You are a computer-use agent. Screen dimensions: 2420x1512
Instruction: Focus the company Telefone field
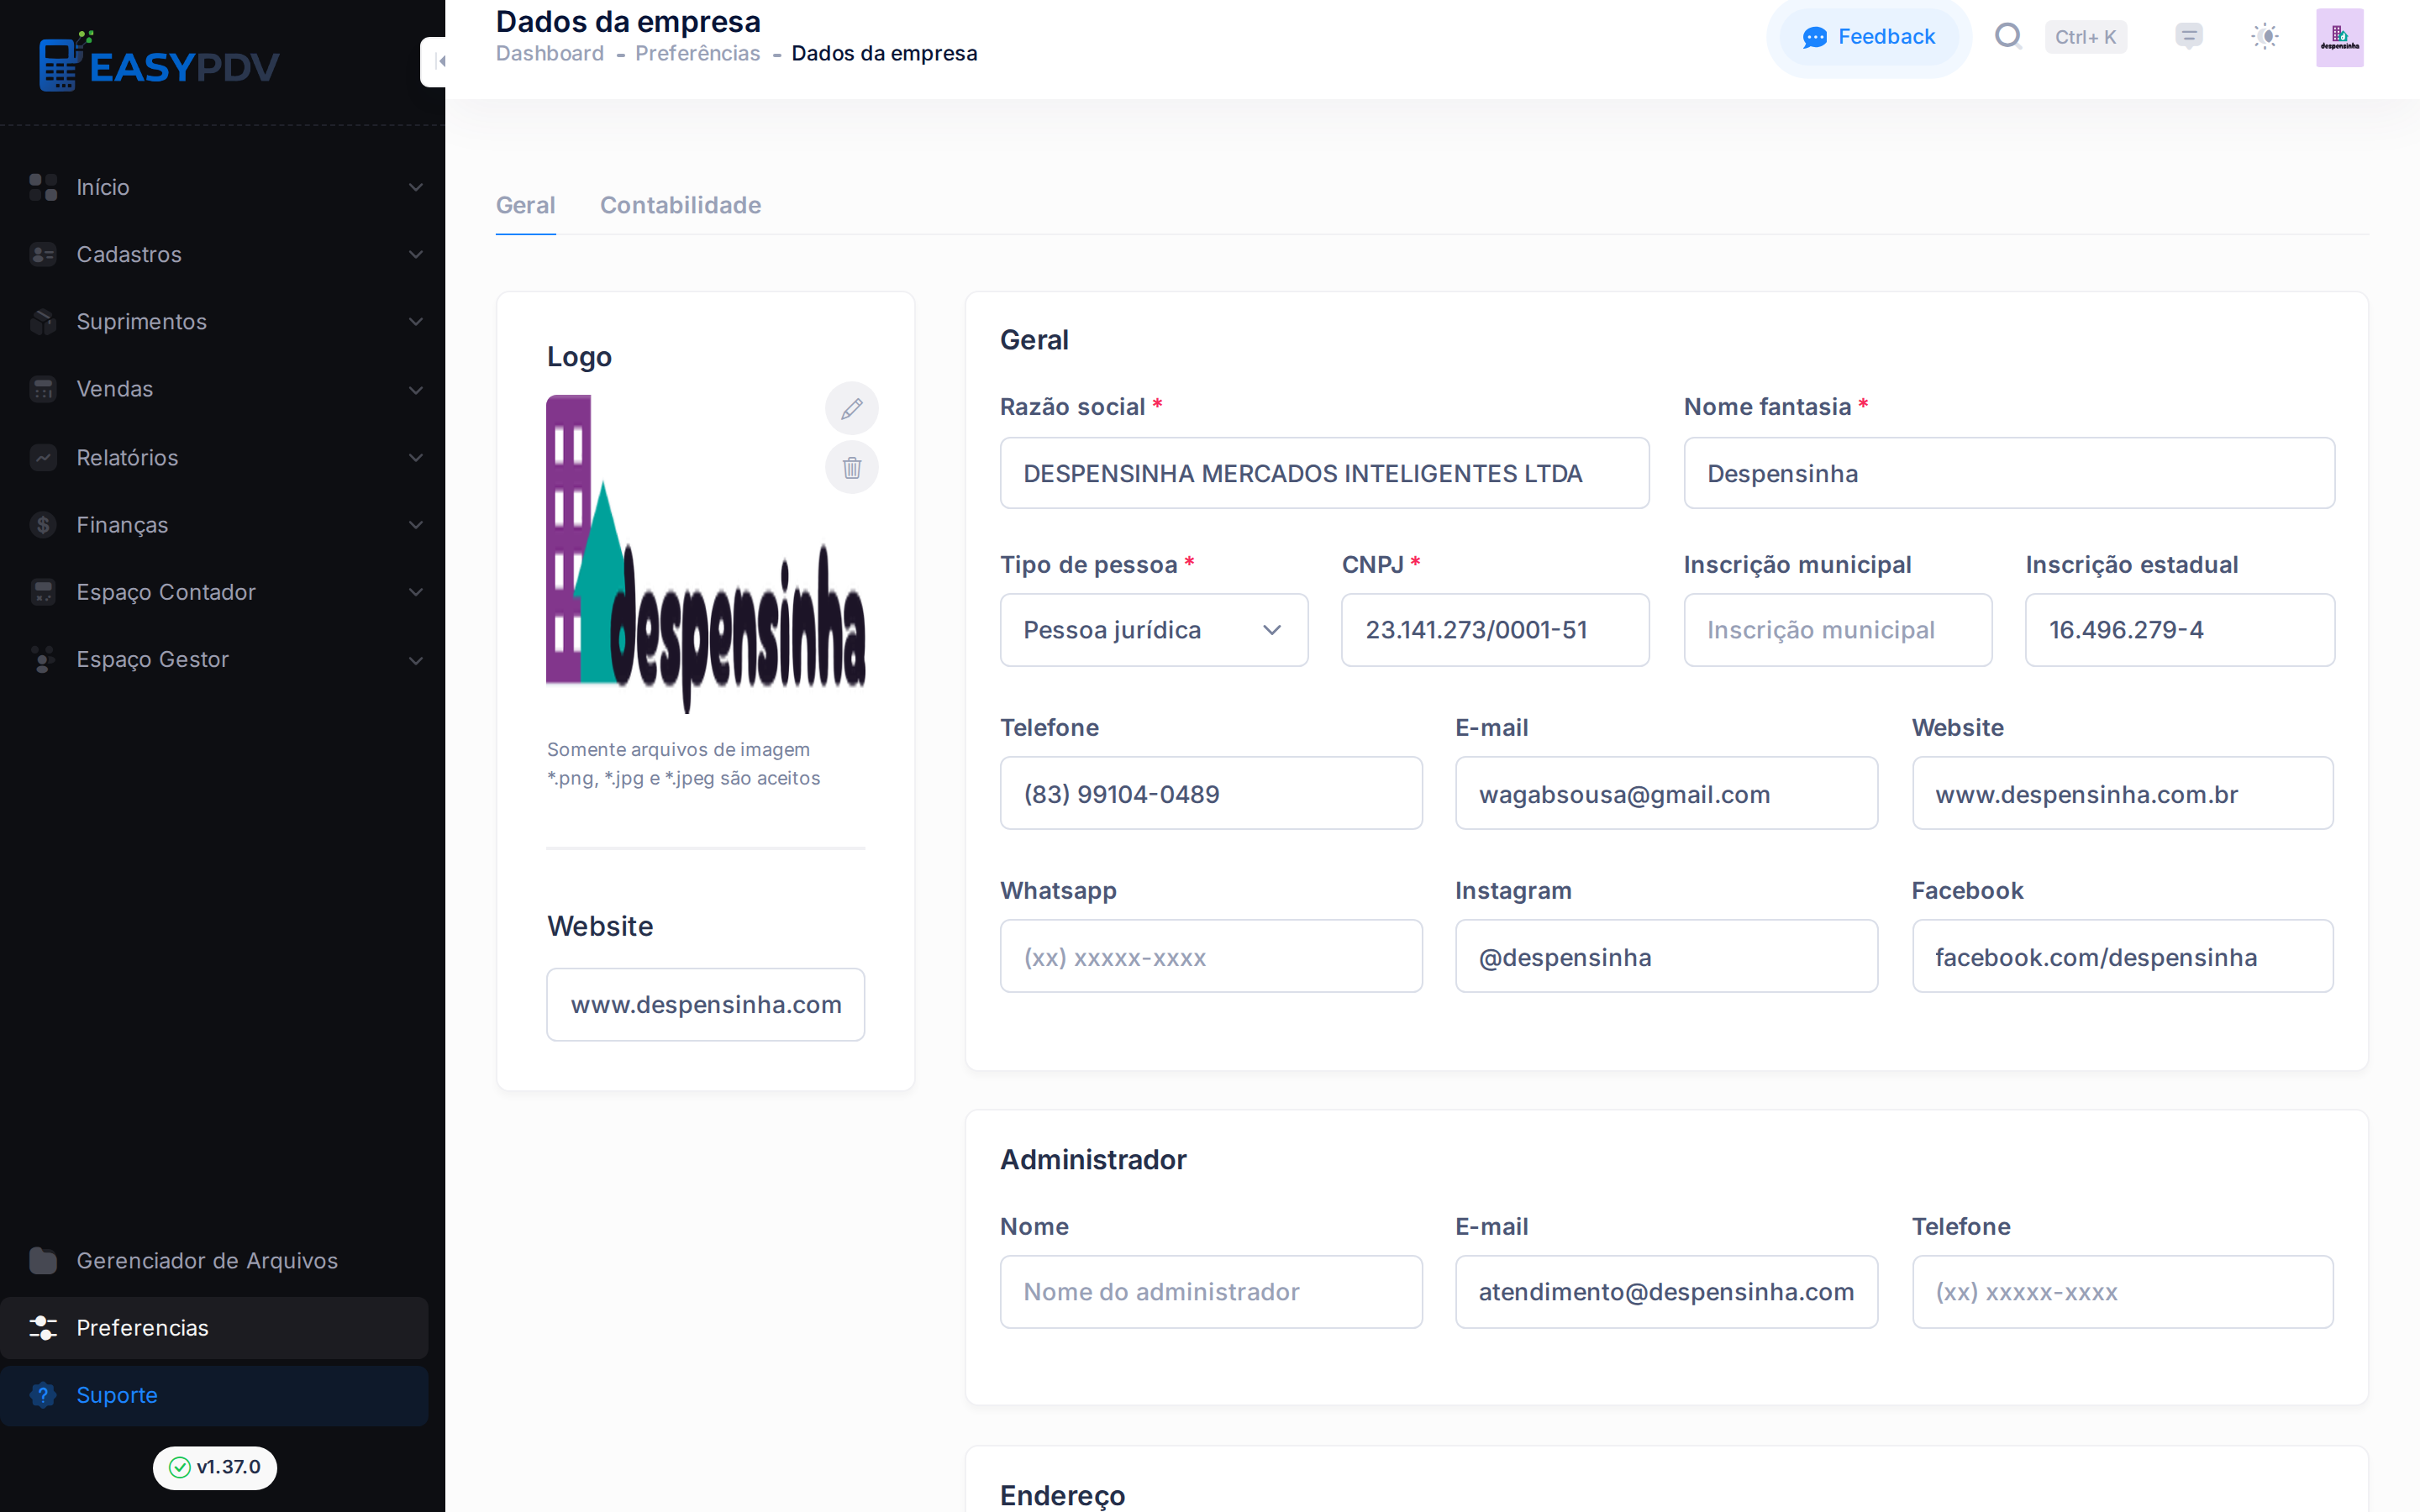(x=1211, y=793)
